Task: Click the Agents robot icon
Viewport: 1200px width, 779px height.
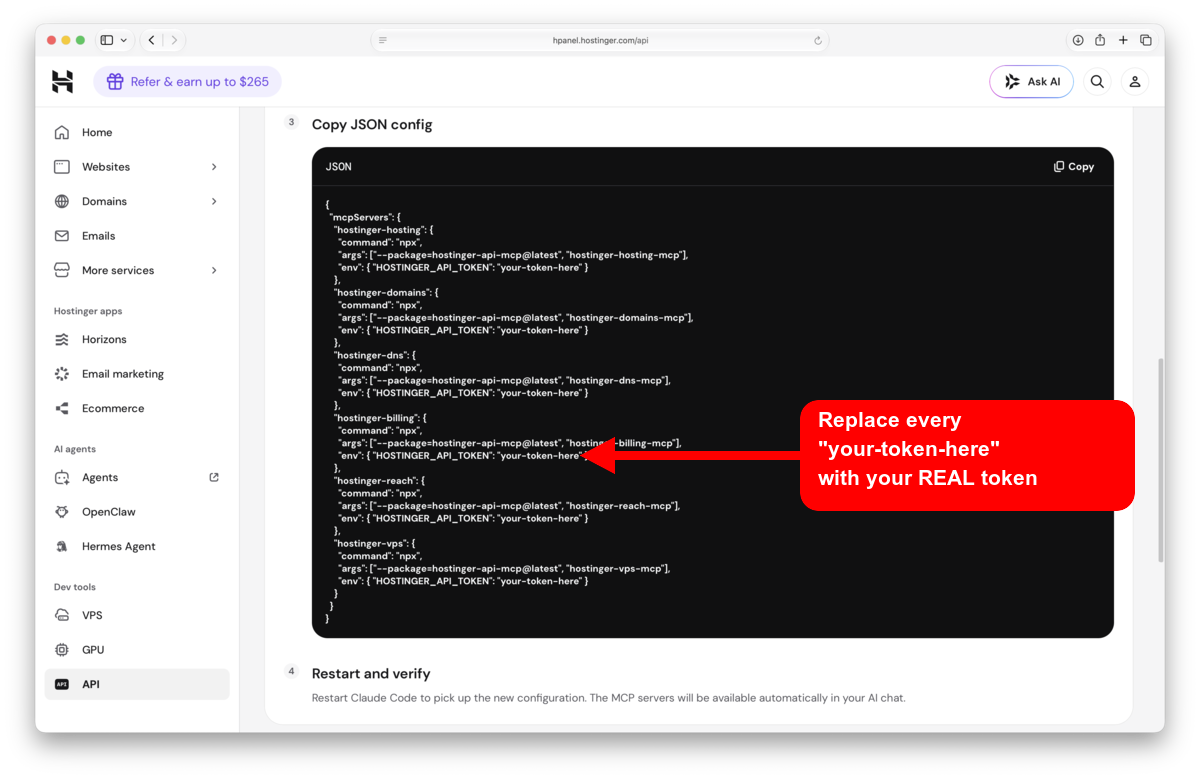Action: click(62, 477)
